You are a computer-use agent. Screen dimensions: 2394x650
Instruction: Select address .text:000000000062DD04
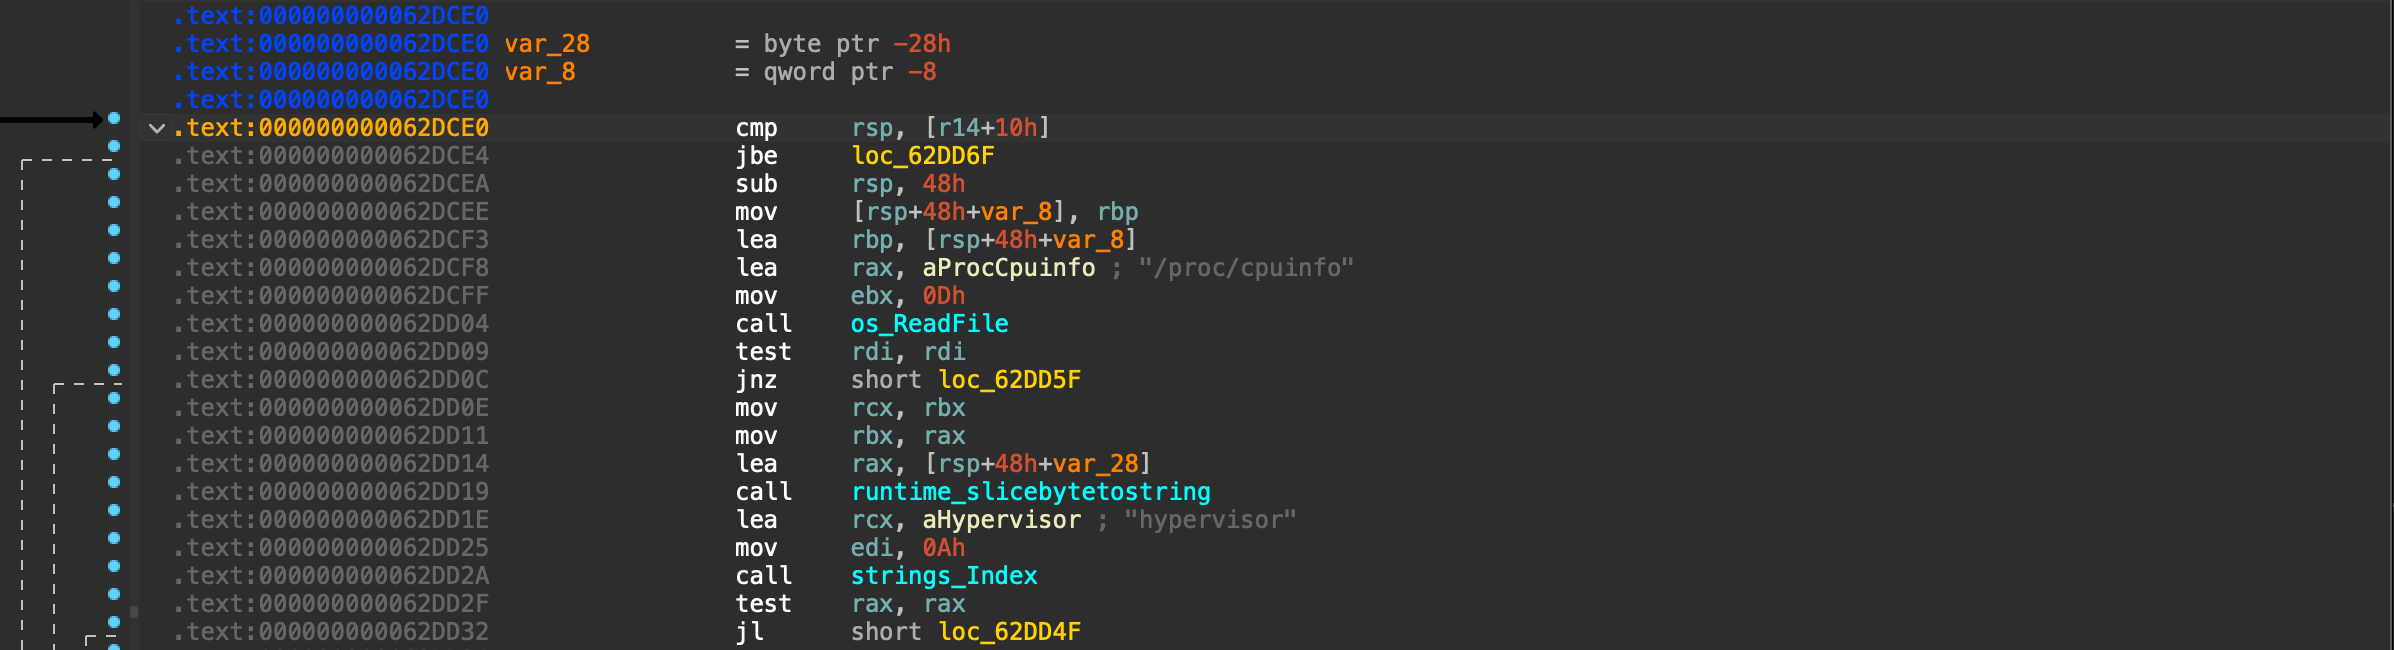click(x=331, y=324)
